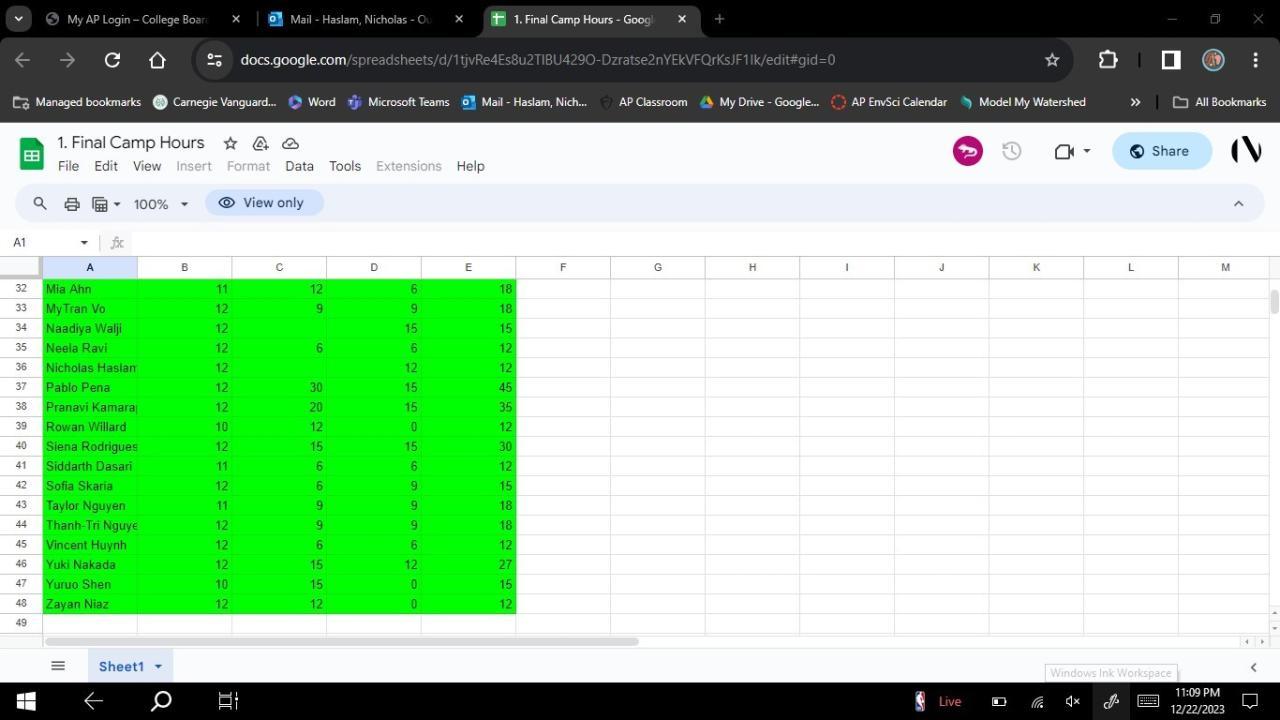Select column A header
Image resolution: width=1280 pixels, height=720 pixels.
tap(89, 267)
